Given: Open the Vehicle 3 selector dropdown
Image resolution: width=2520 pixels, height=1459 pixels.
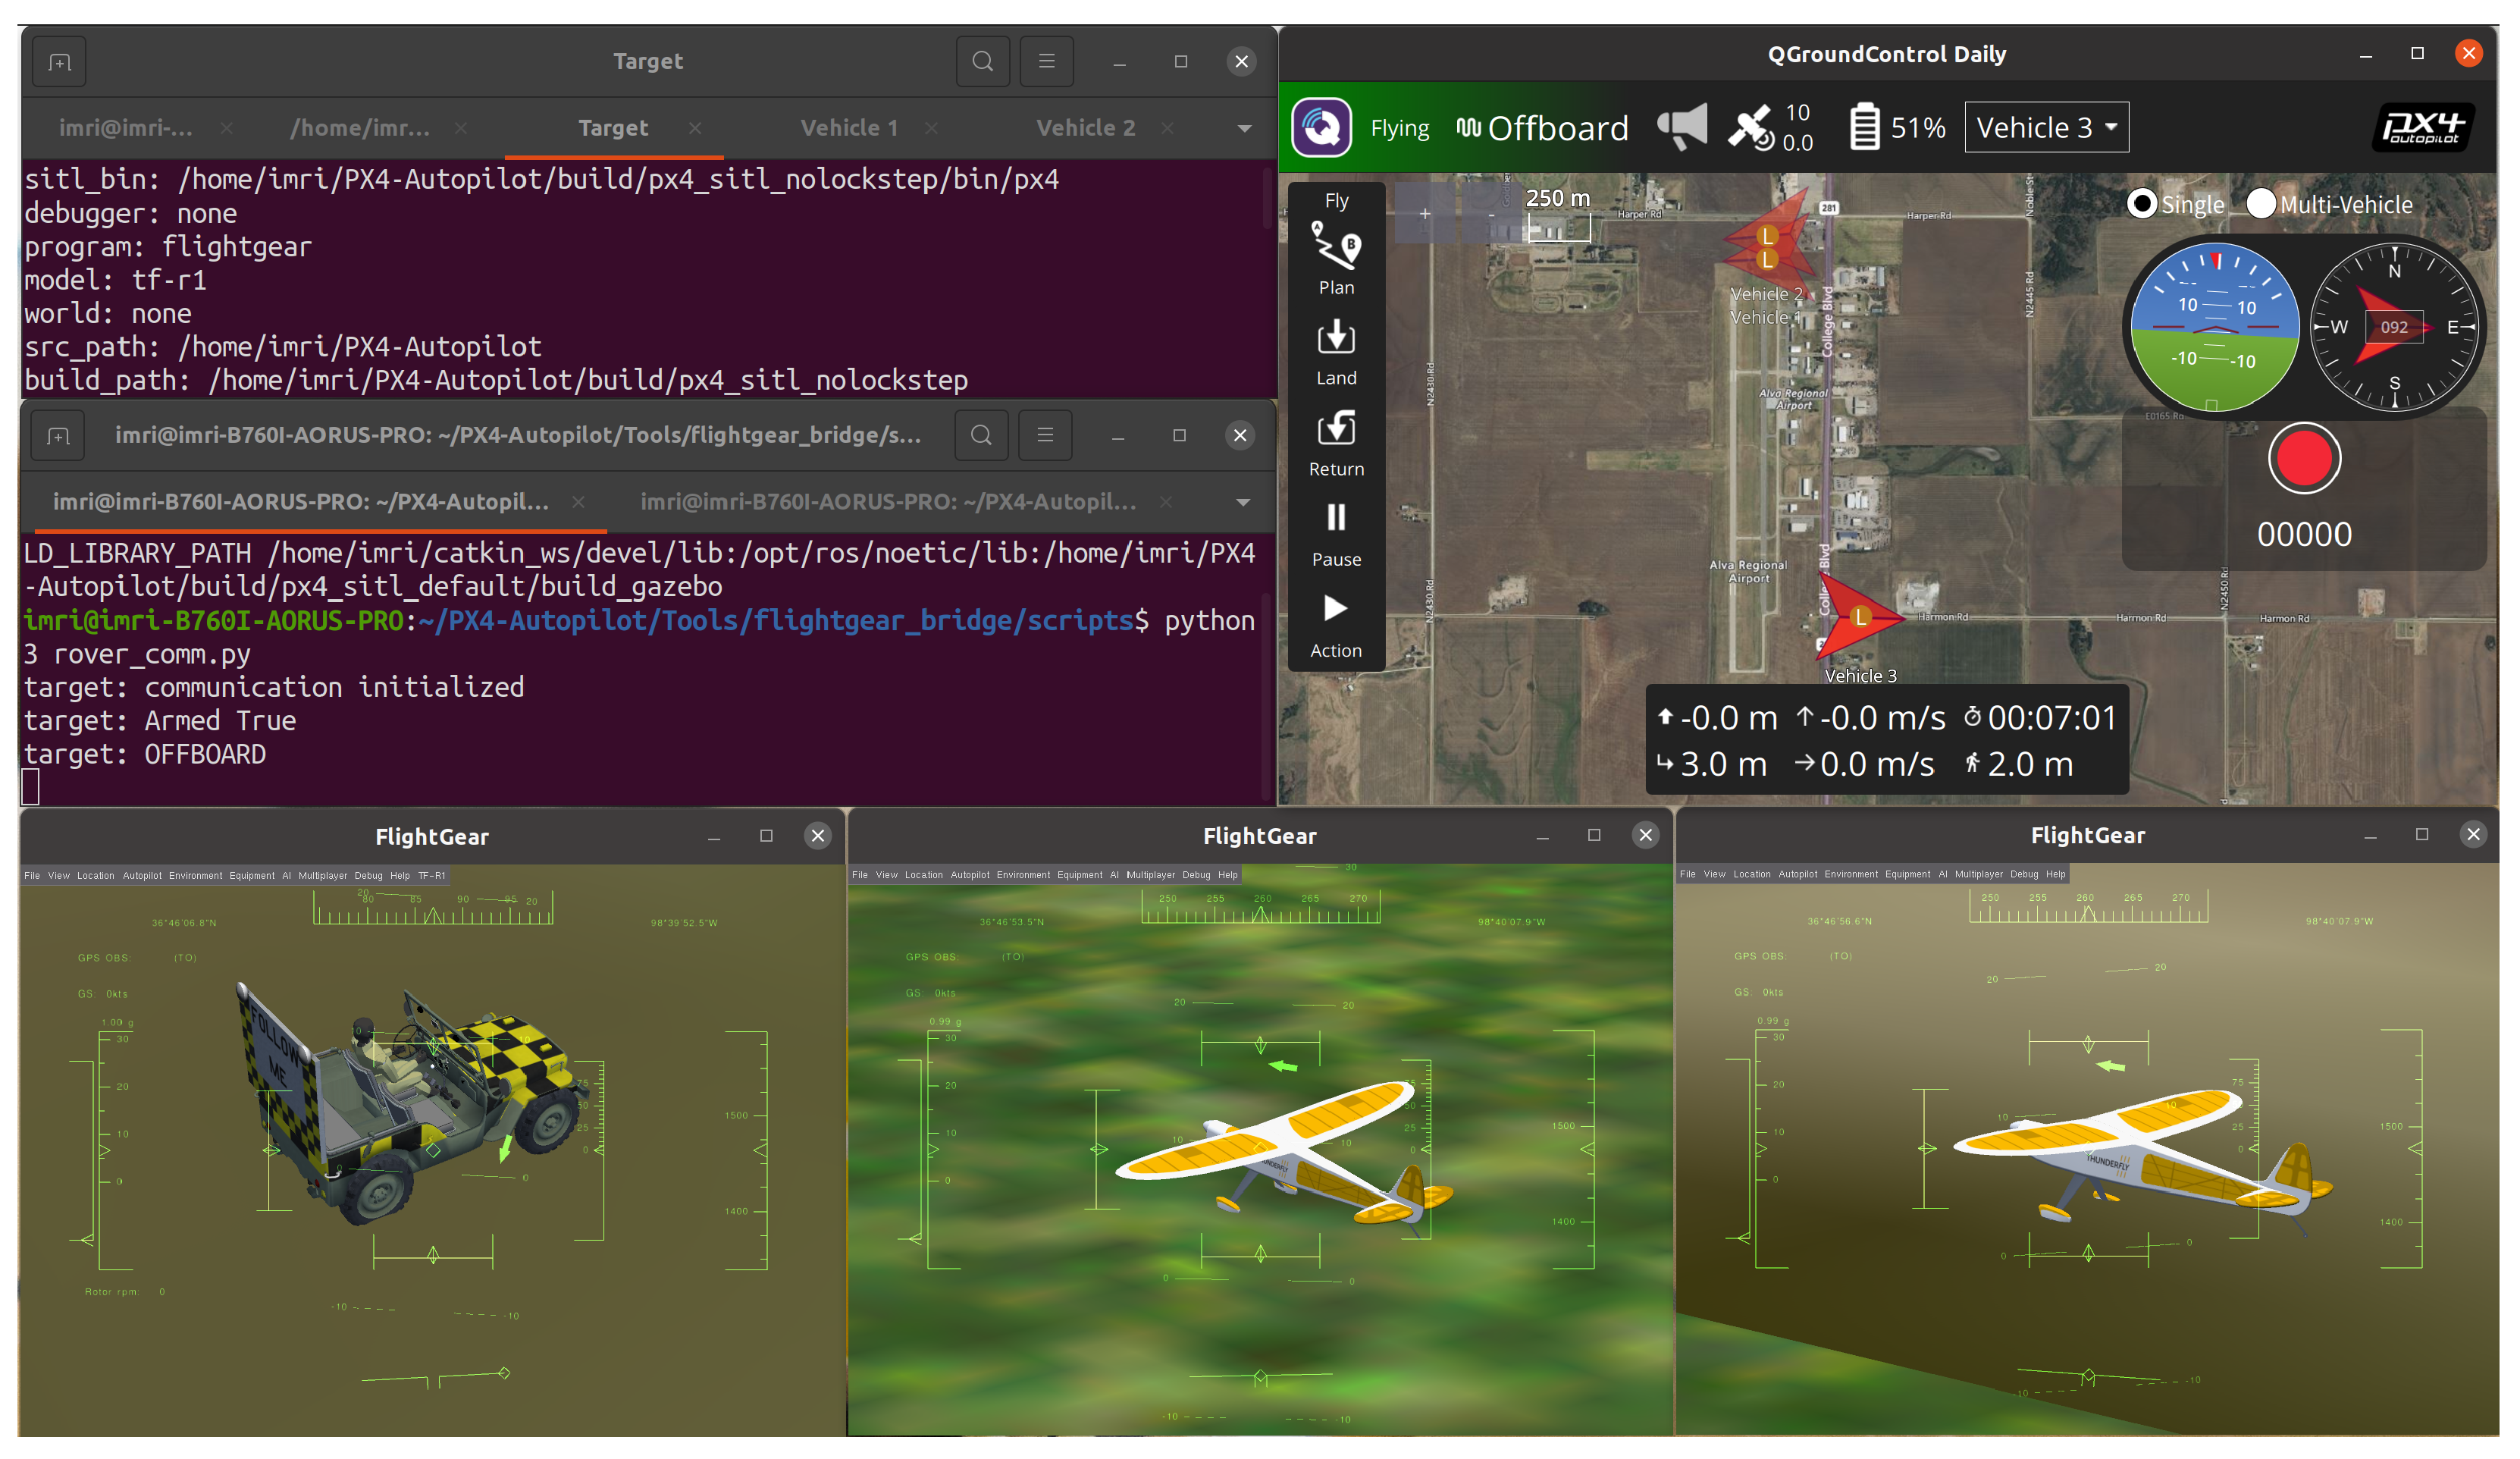Looking at the screenshot, I should click(2046, 127).
